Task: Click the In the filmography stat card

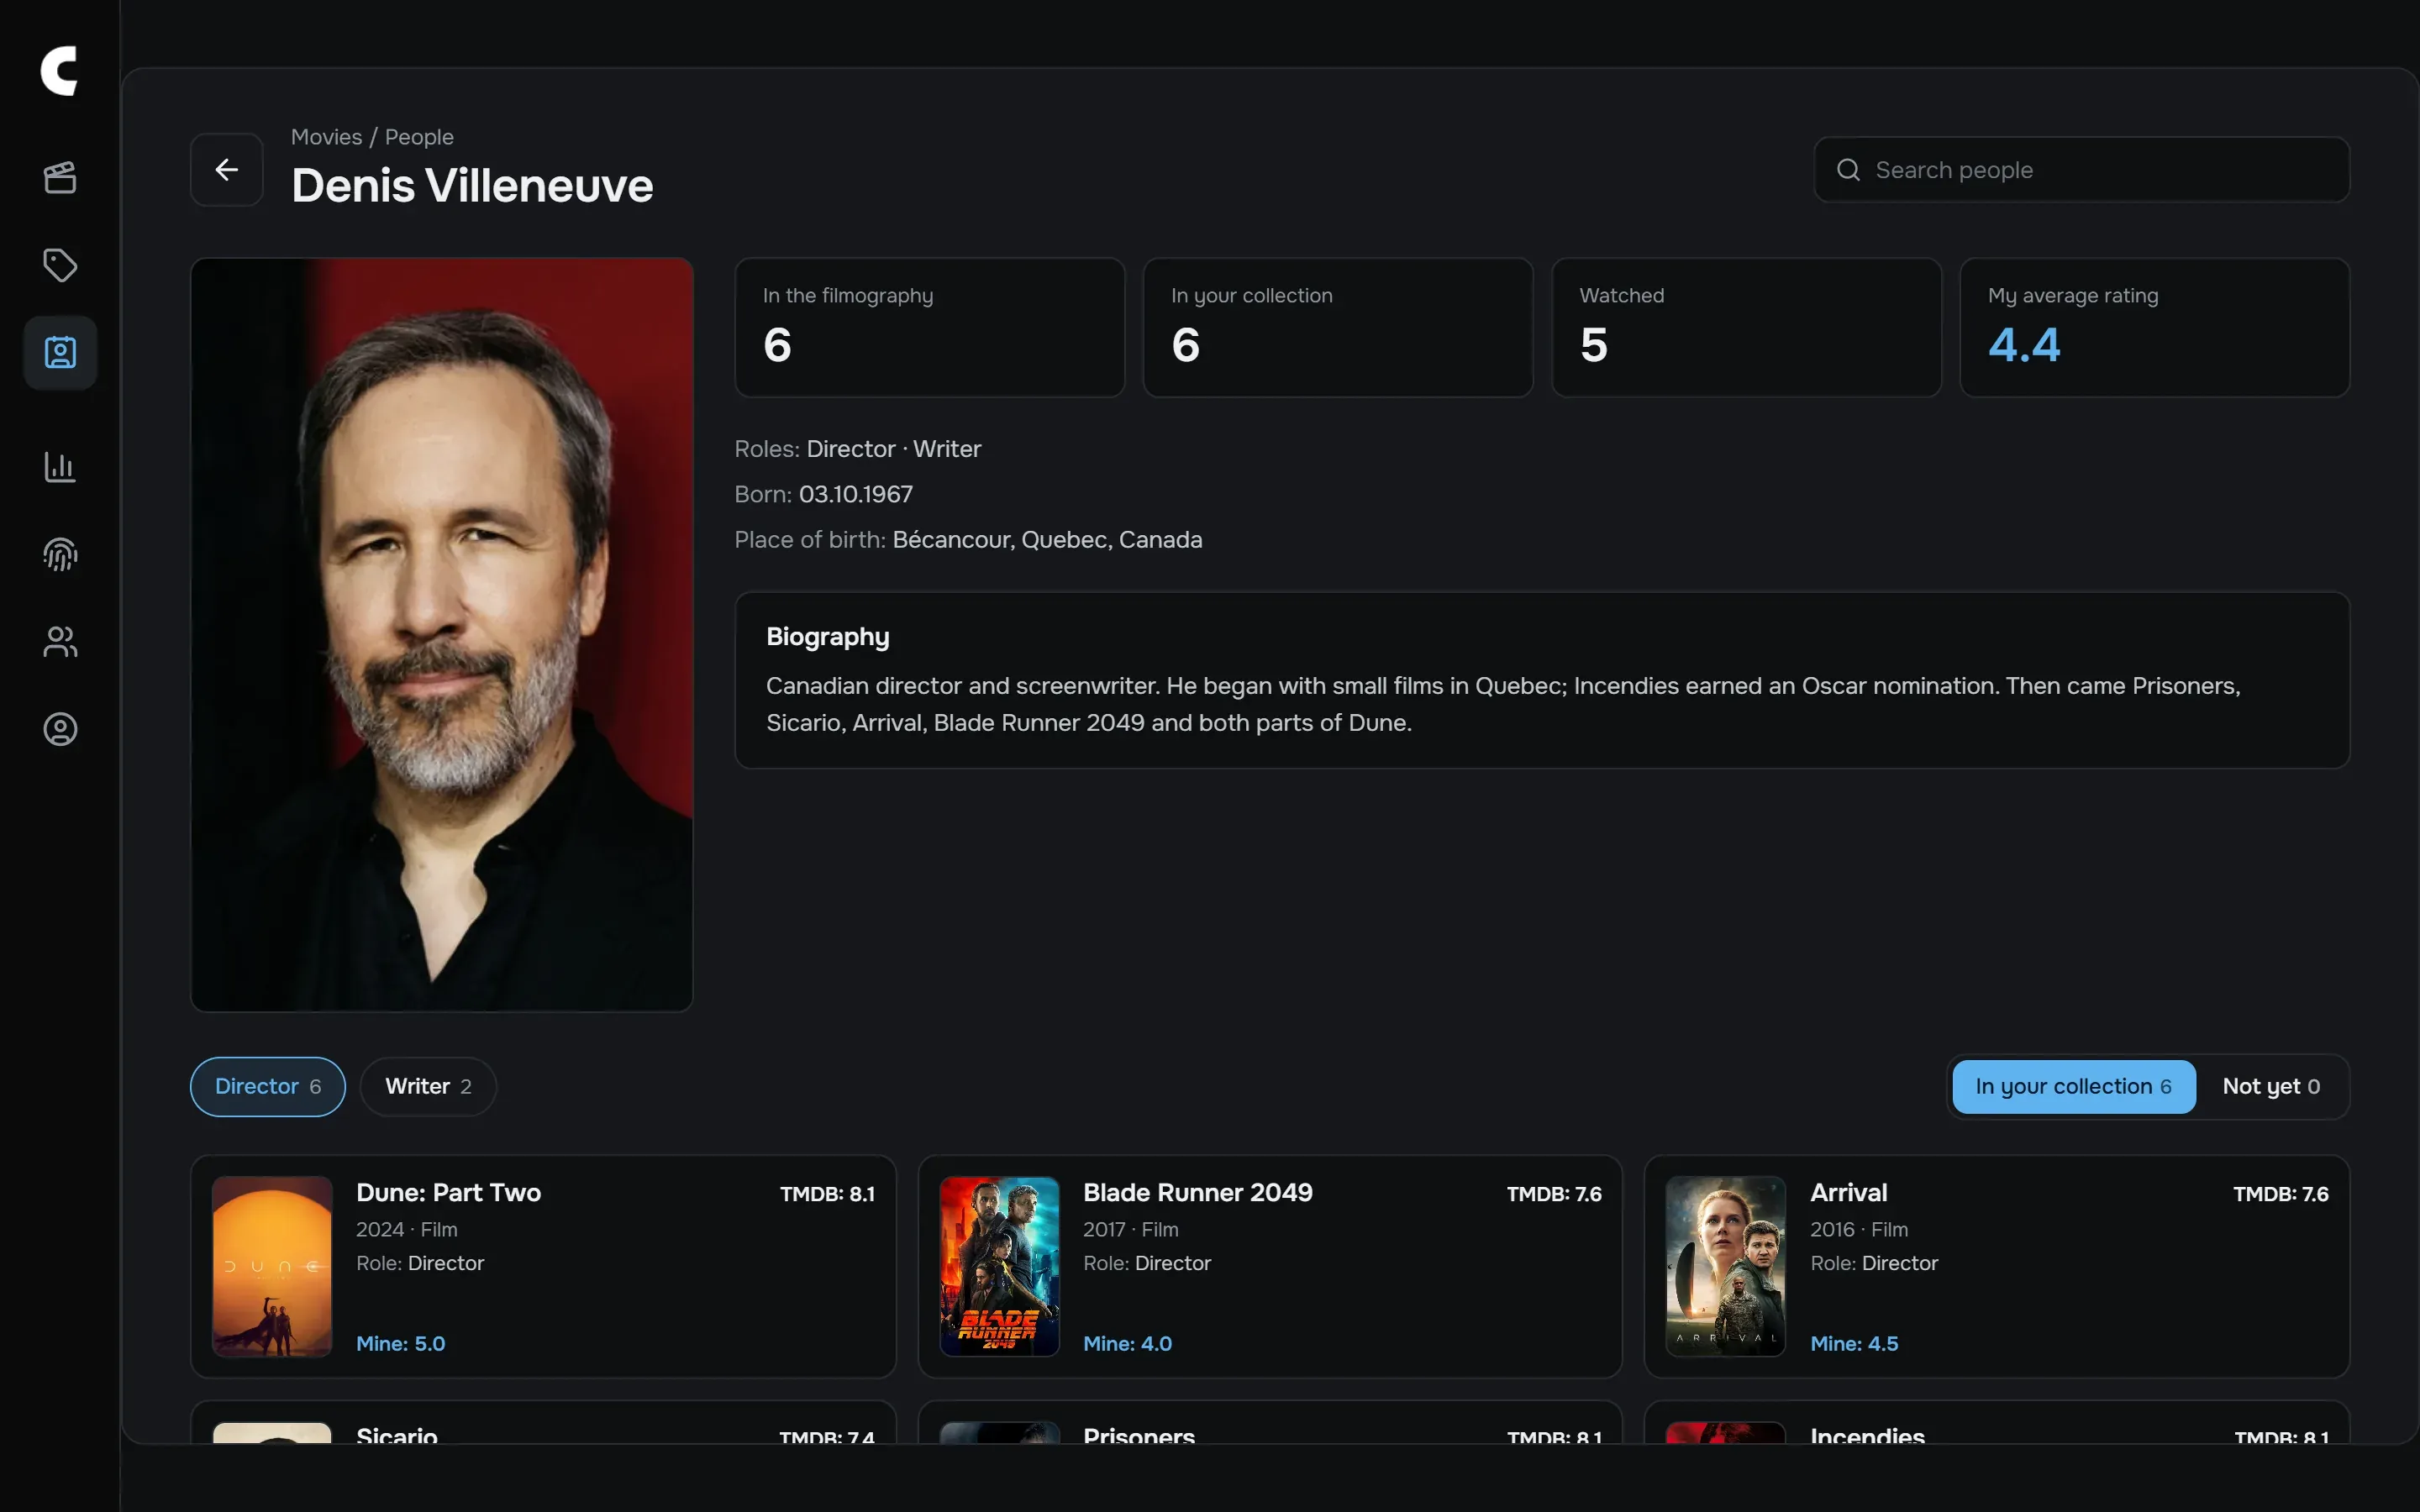Action: [x=930, y=327]
